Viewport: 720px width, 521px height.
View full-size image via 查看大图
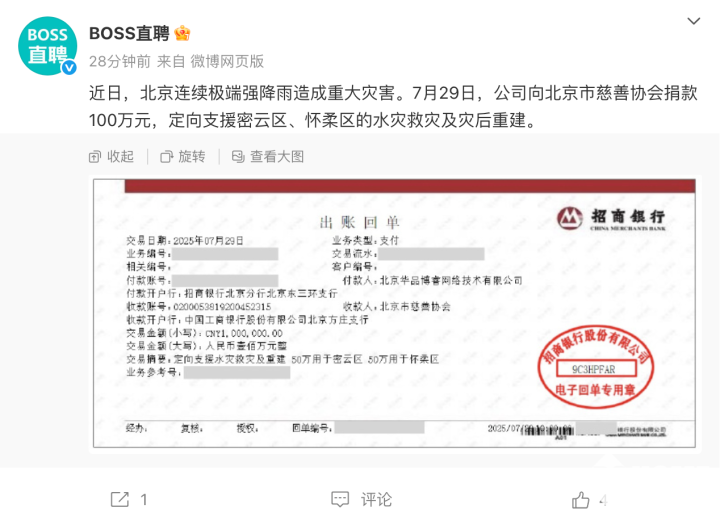pyautogui.click(x=268, y=157)
